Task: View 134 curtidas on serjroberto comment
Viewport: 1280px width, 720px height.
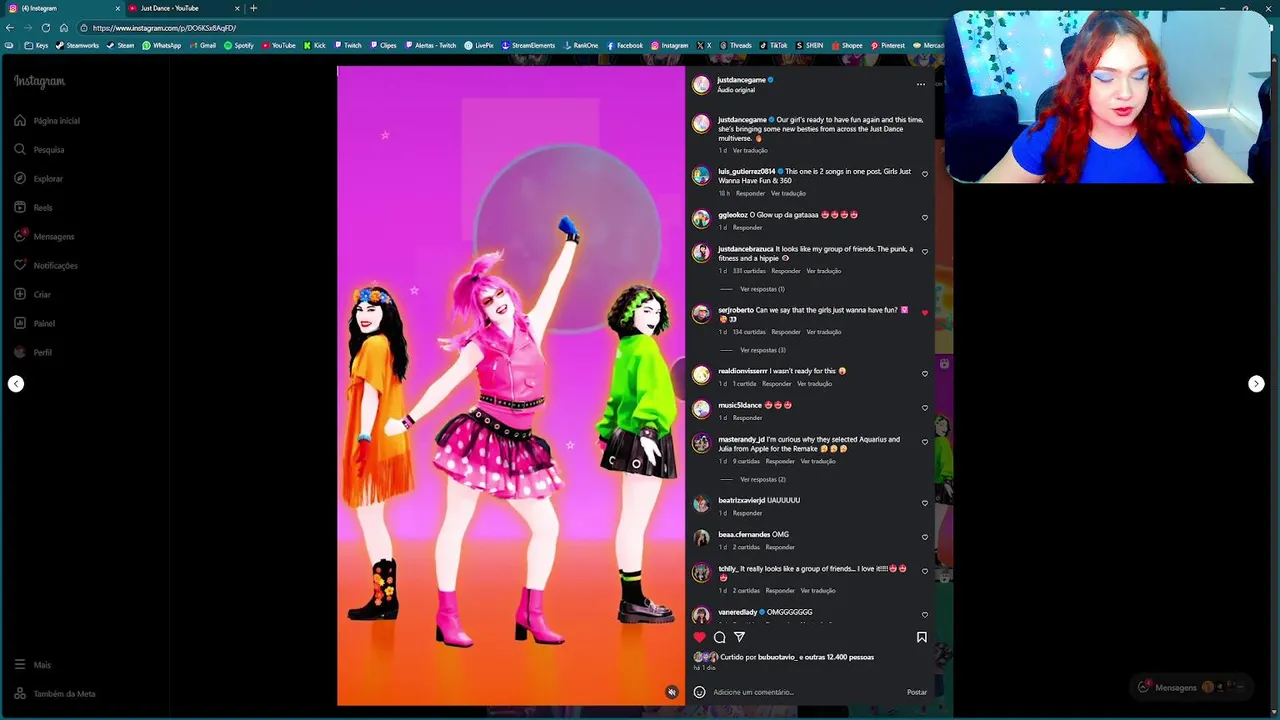Action: [x=749, y=332]
